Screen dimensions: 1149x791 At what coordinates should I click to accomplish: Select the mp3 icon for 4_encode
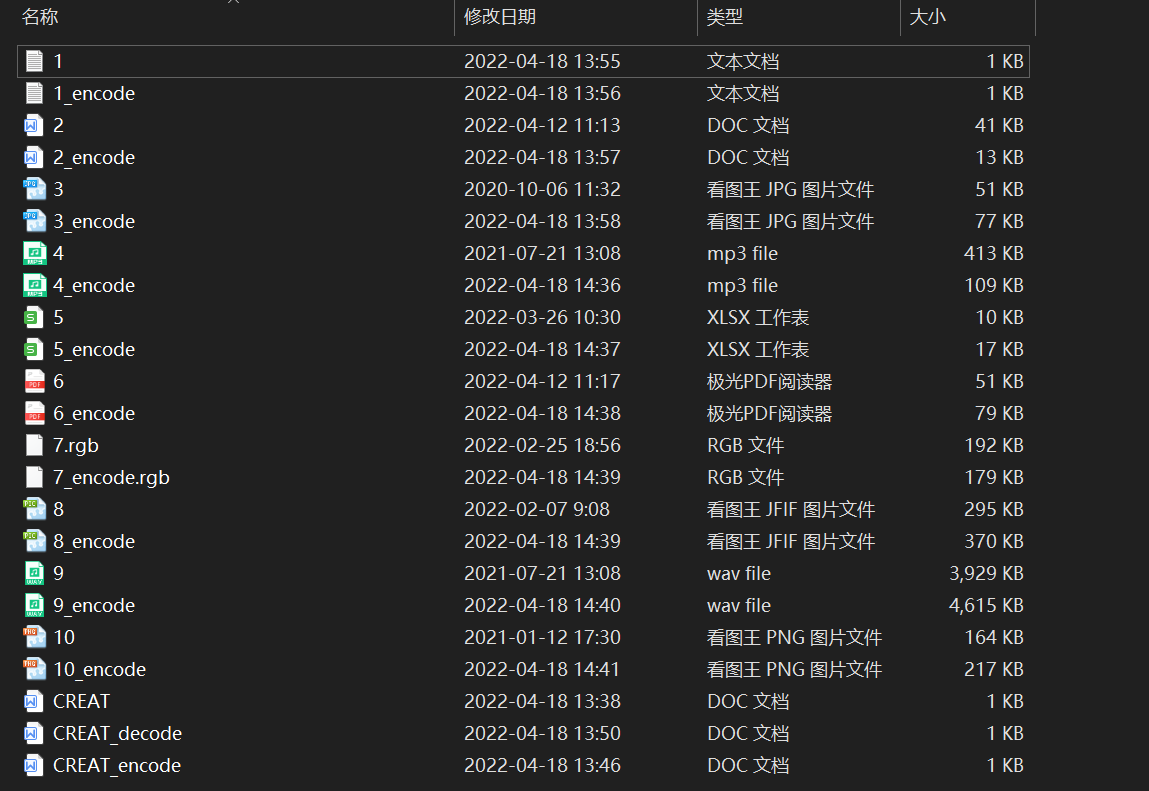(x=34, y=285)
